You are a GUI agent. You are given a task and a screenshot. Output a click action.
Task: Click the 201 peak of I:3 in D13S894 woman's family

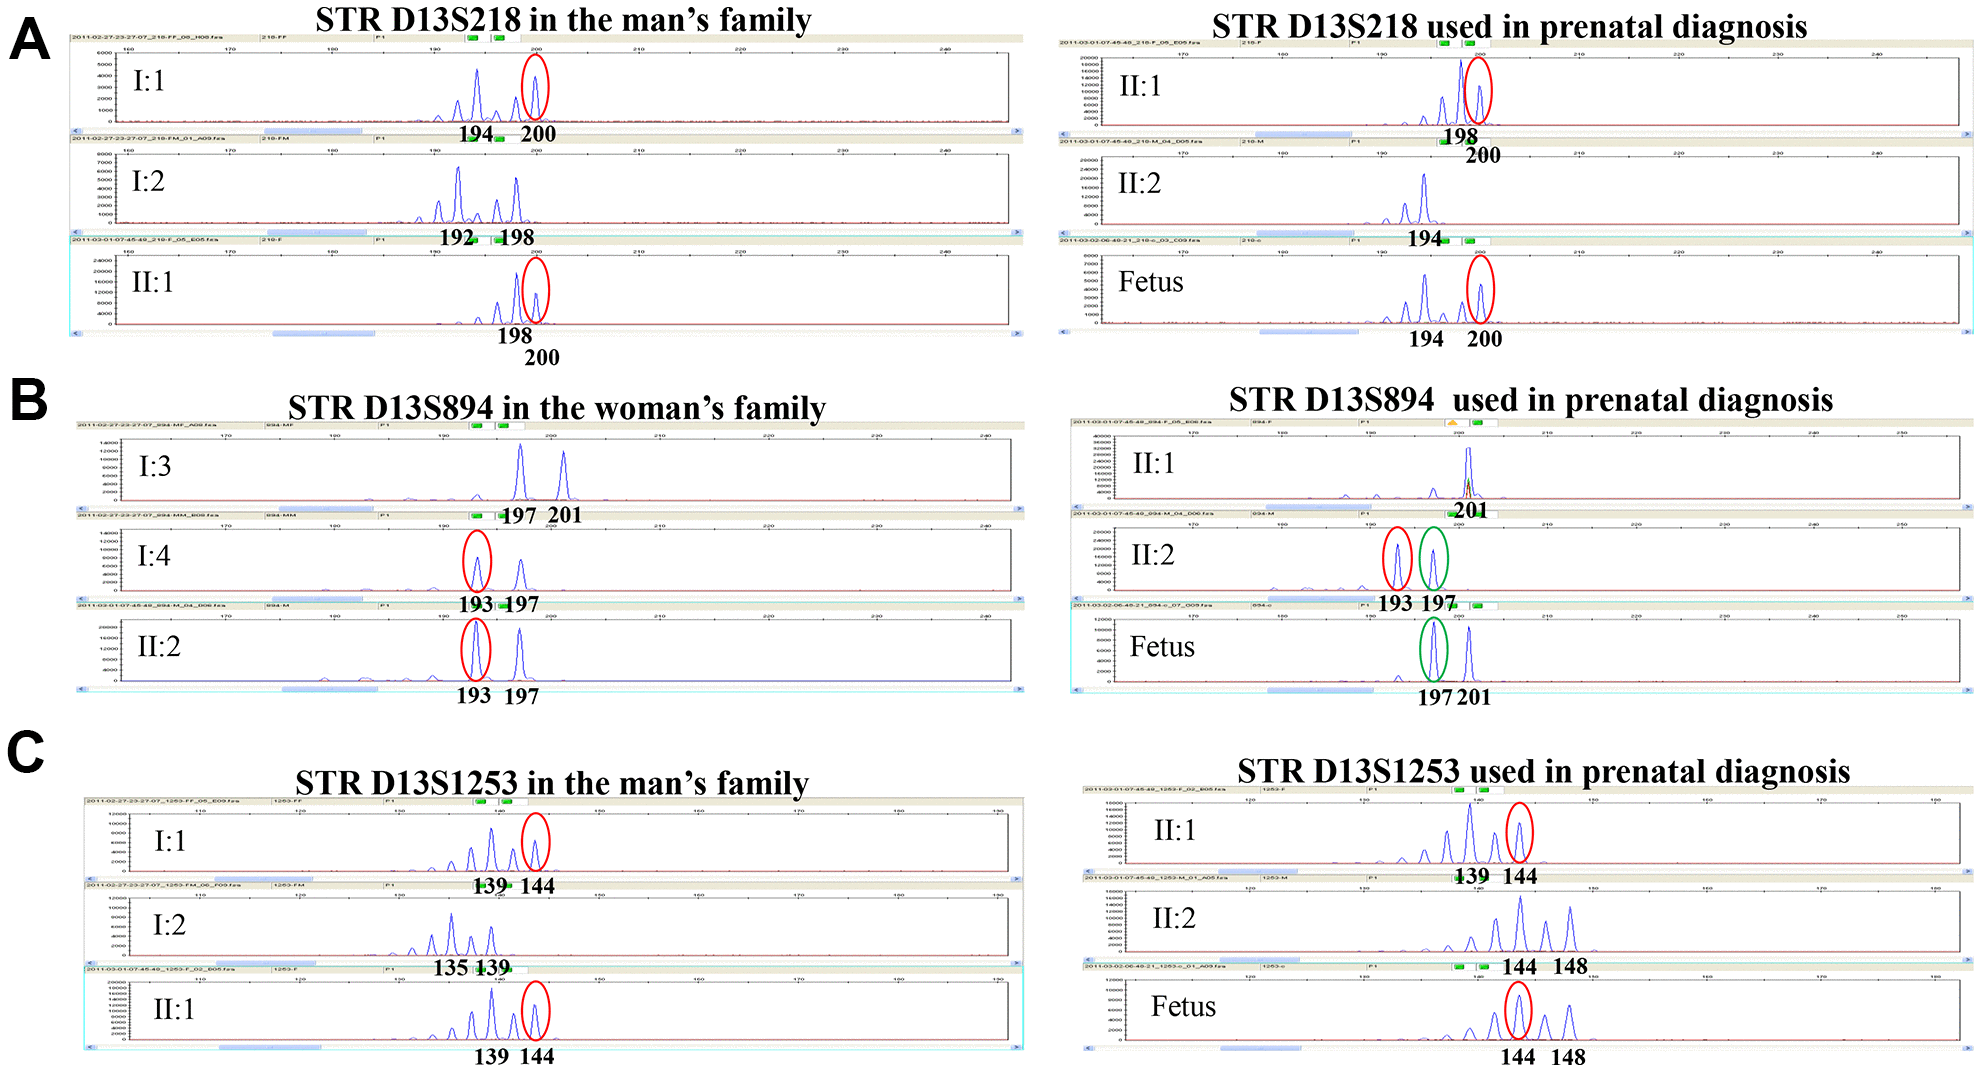(564, 475)
